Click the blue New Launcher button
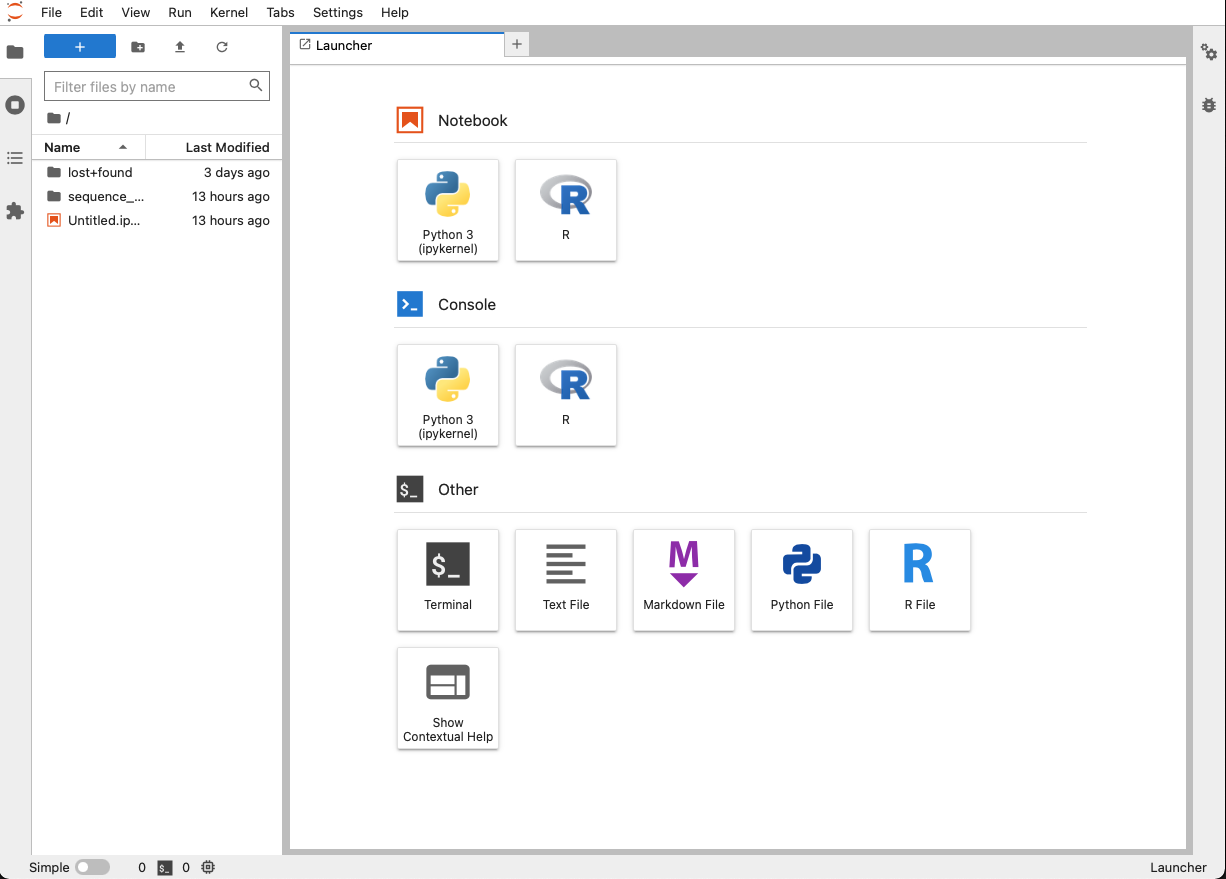 80,47
